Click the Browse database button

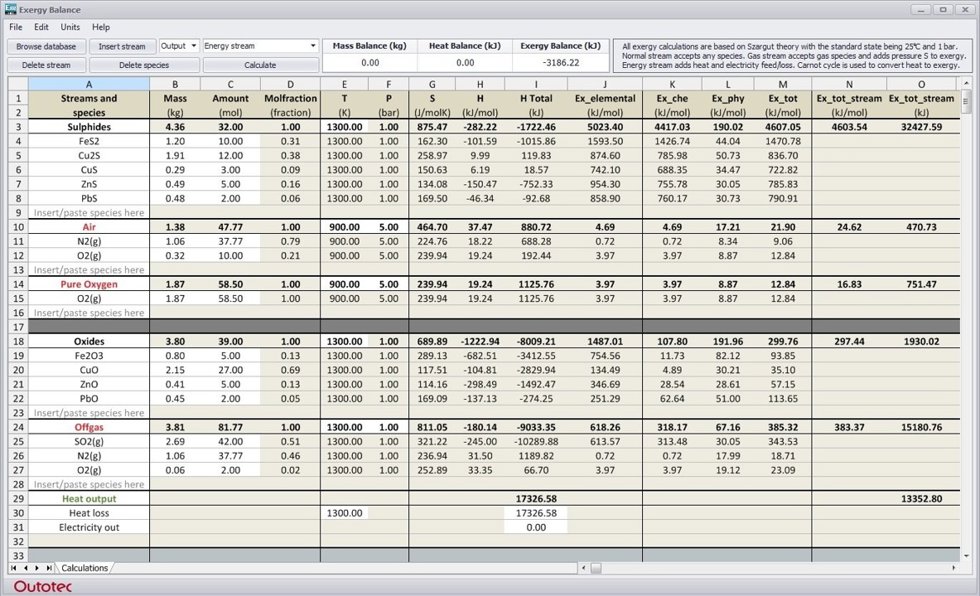point(46,46)
